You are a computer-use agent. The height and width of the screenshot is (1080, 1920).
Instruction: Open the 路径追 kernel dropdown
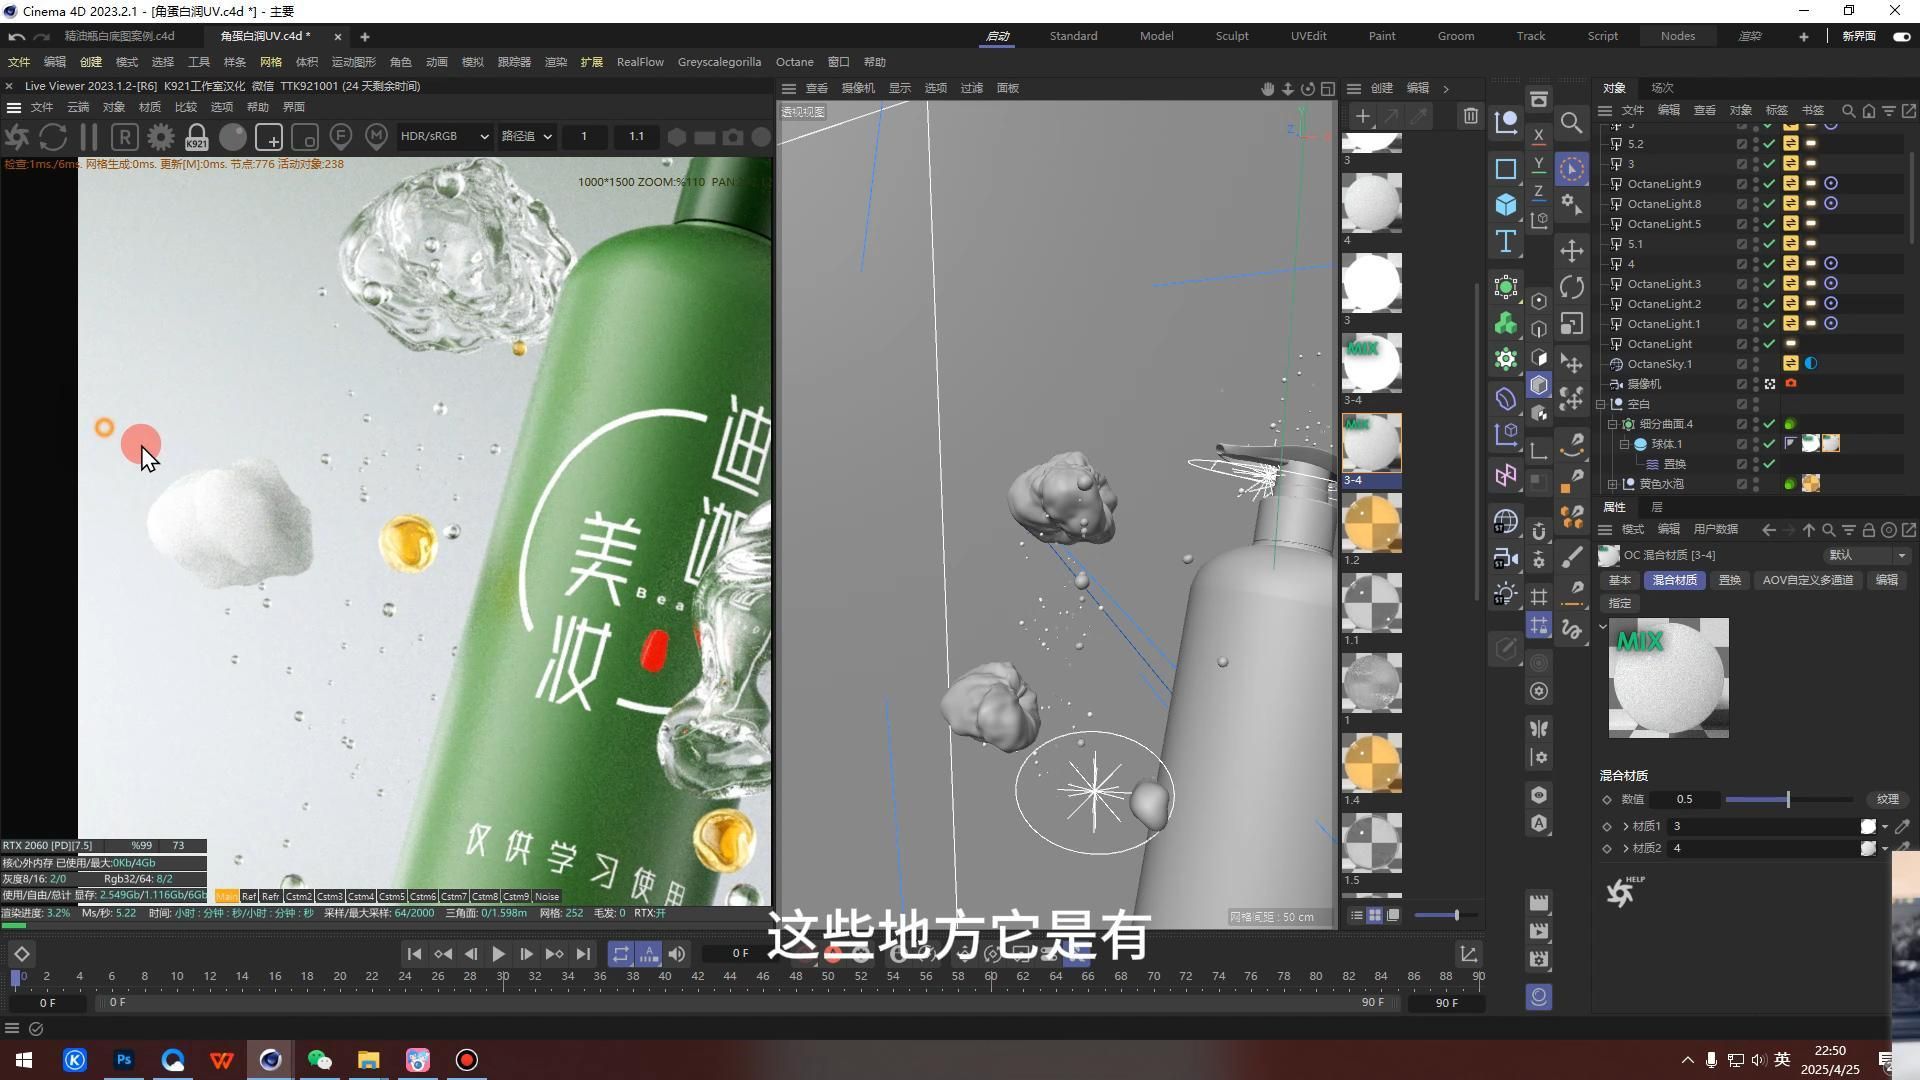click(526, 136)
